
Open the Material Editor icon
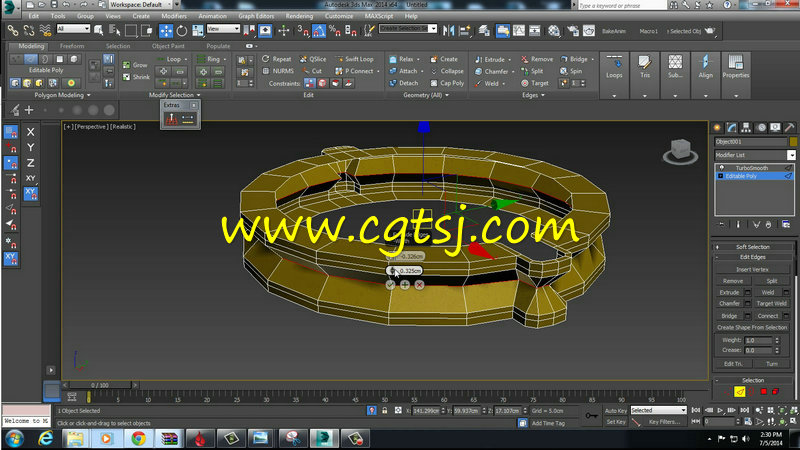554,31
